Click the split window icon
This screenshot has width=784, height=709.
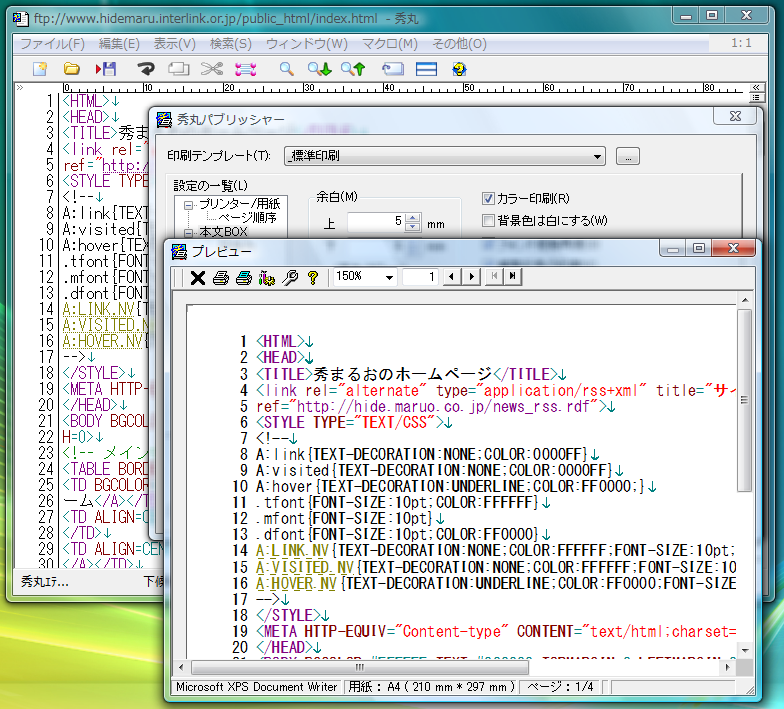coord(426,69)
